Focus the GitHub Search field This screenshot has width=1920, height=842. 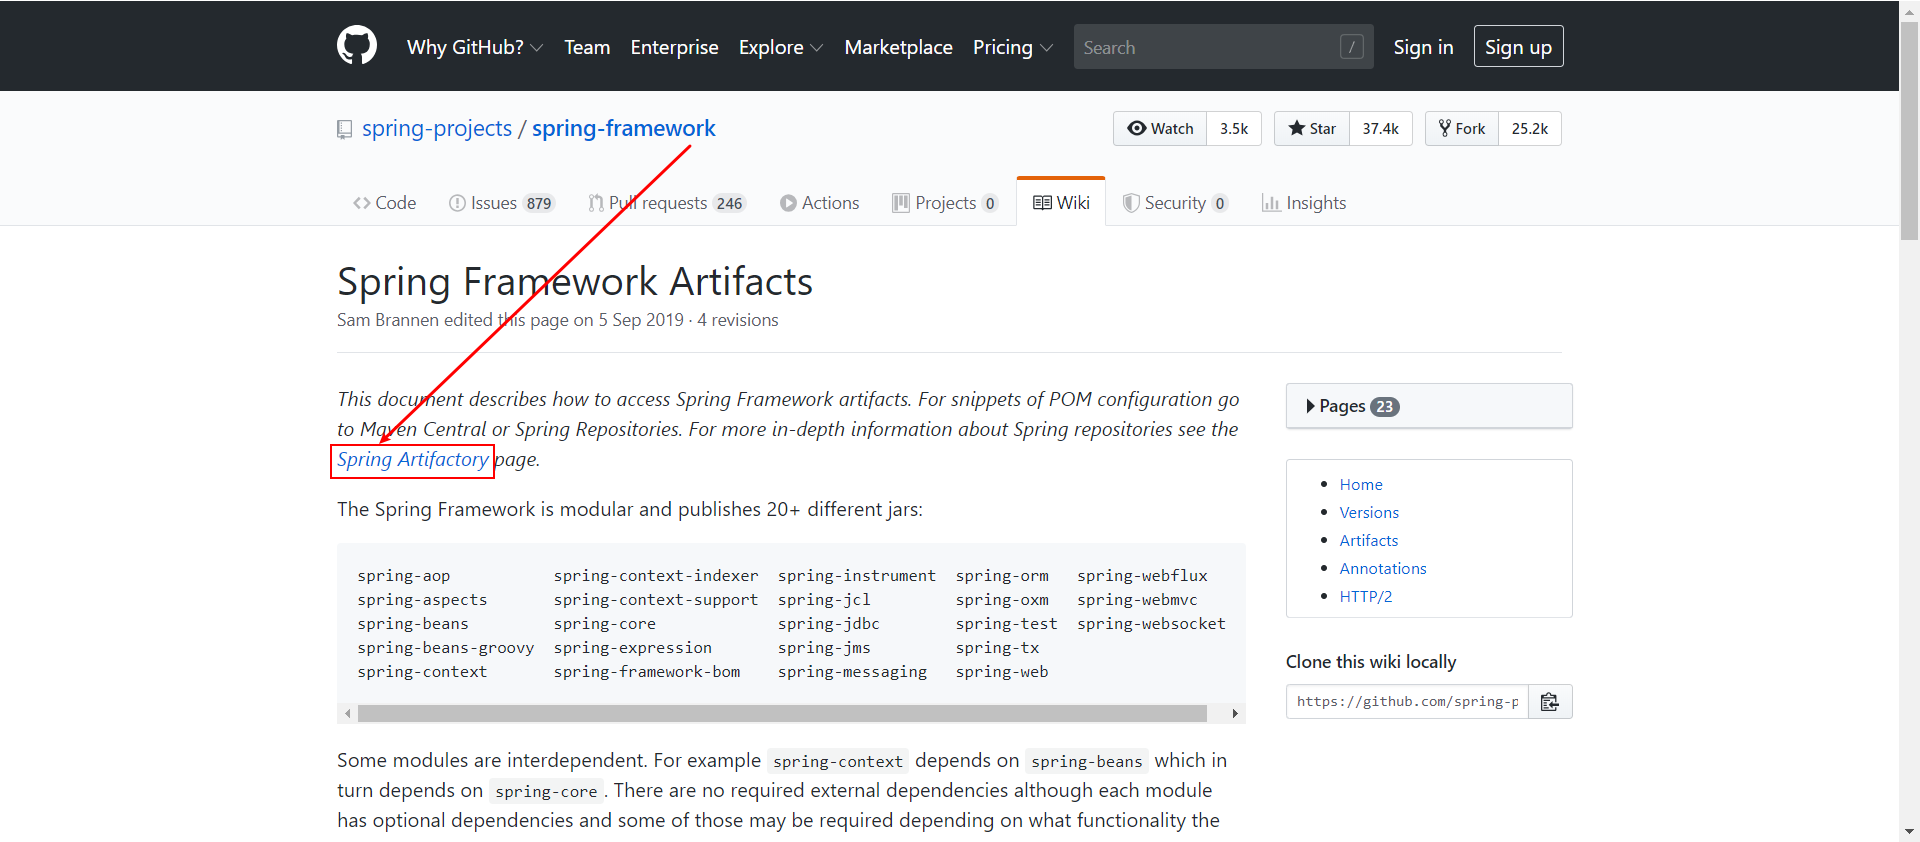[1223, 47]
